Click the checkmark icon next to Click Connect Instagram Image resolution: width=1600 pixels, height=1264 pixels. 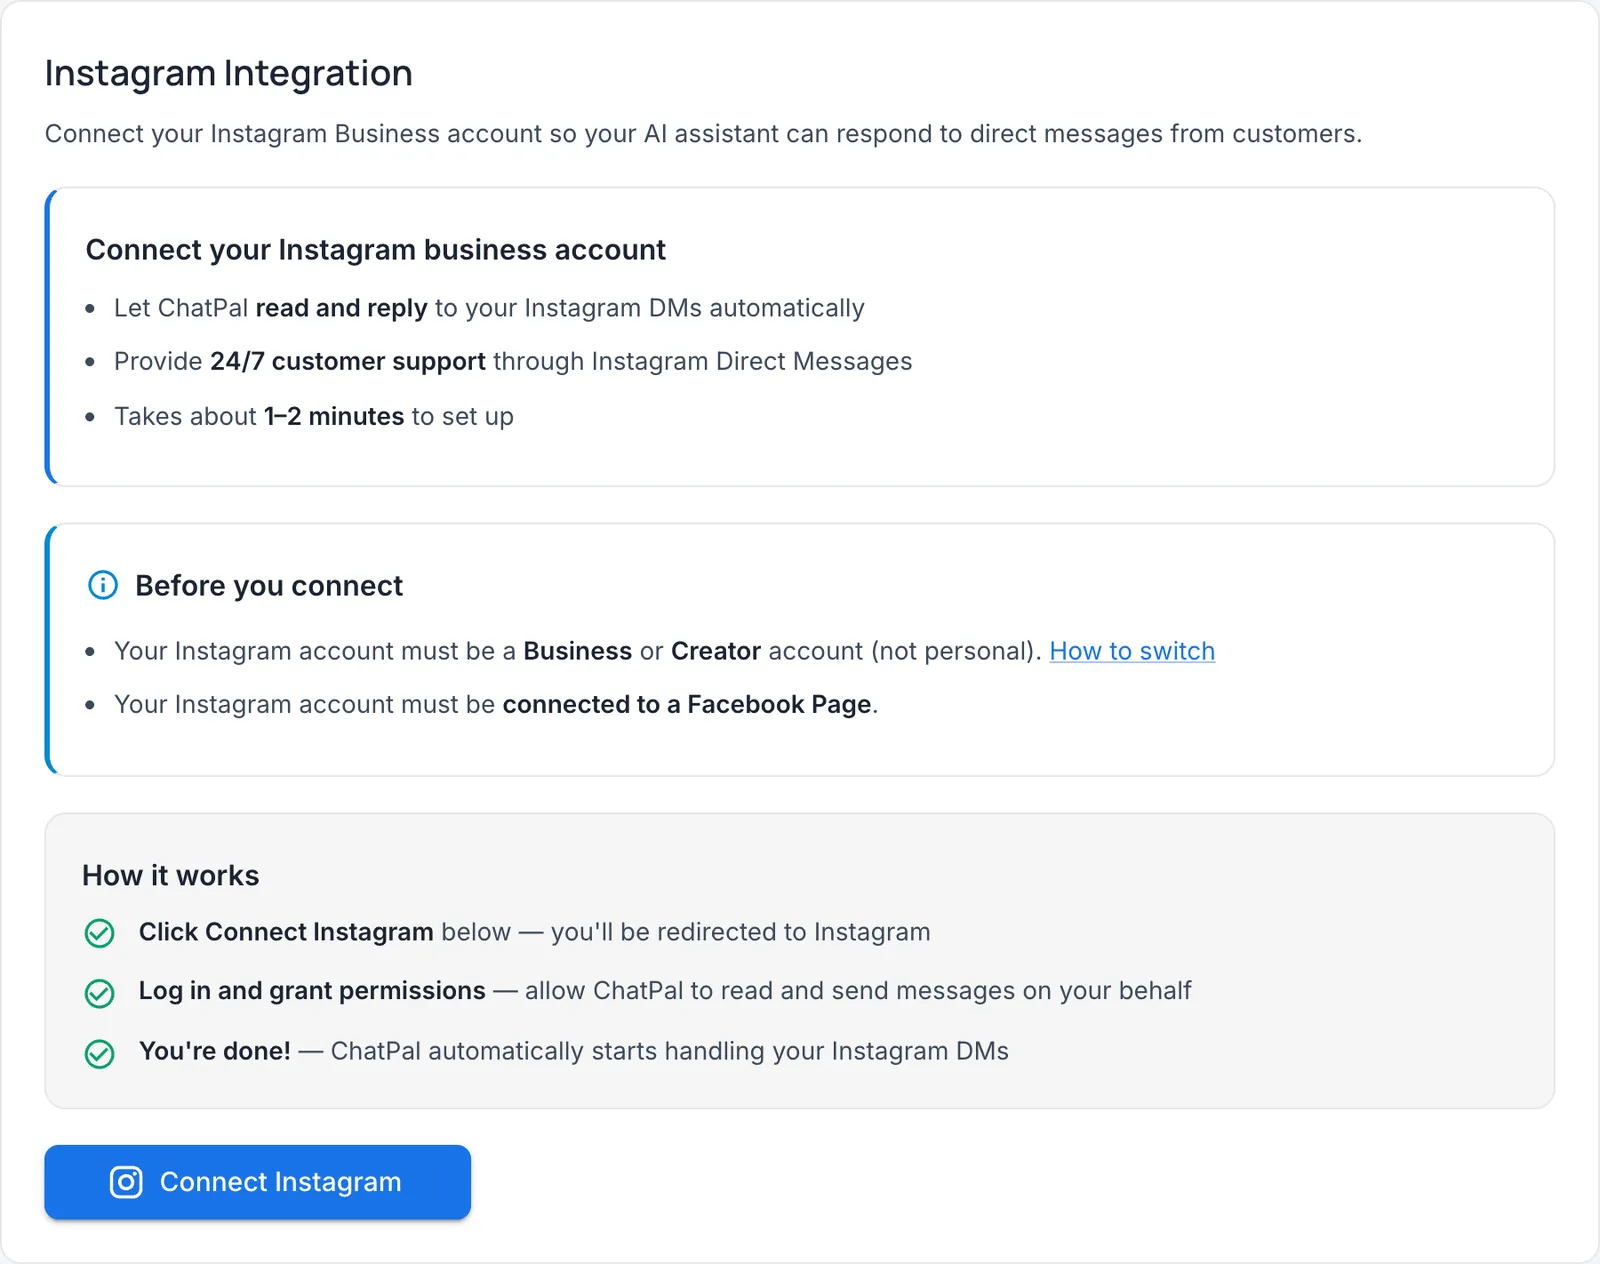[100, 933]
